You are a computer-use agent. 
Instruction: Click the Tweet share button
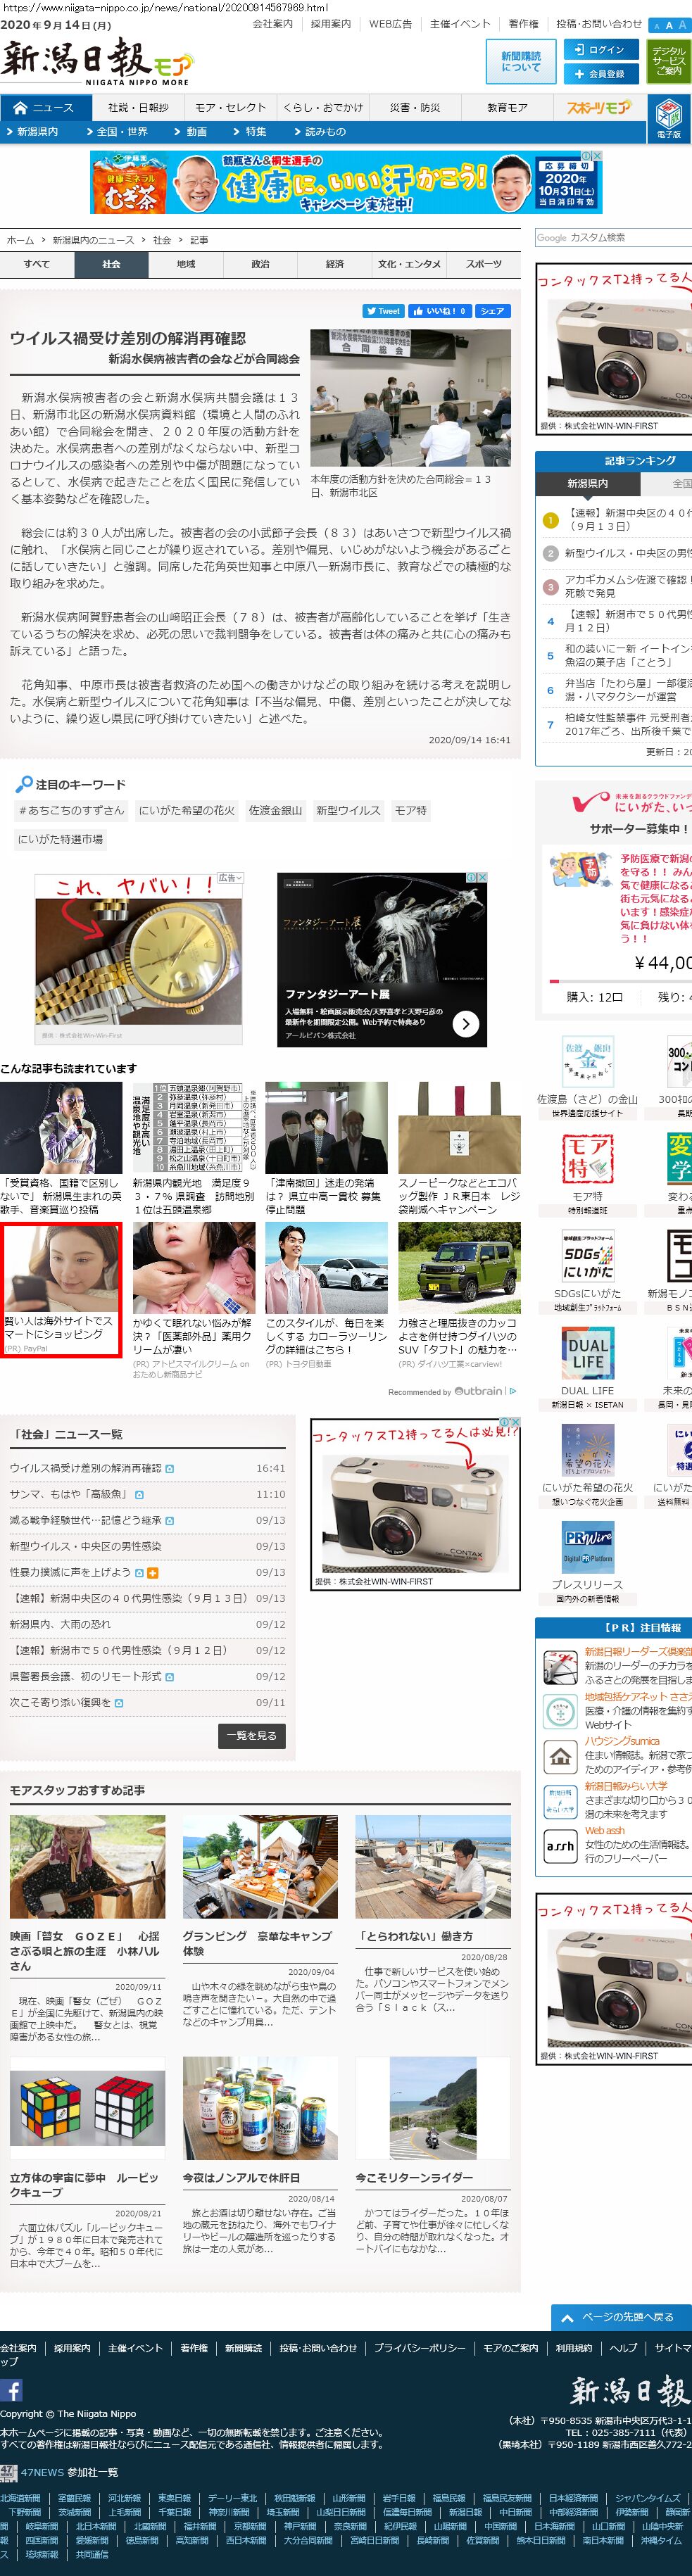point(383,311)
